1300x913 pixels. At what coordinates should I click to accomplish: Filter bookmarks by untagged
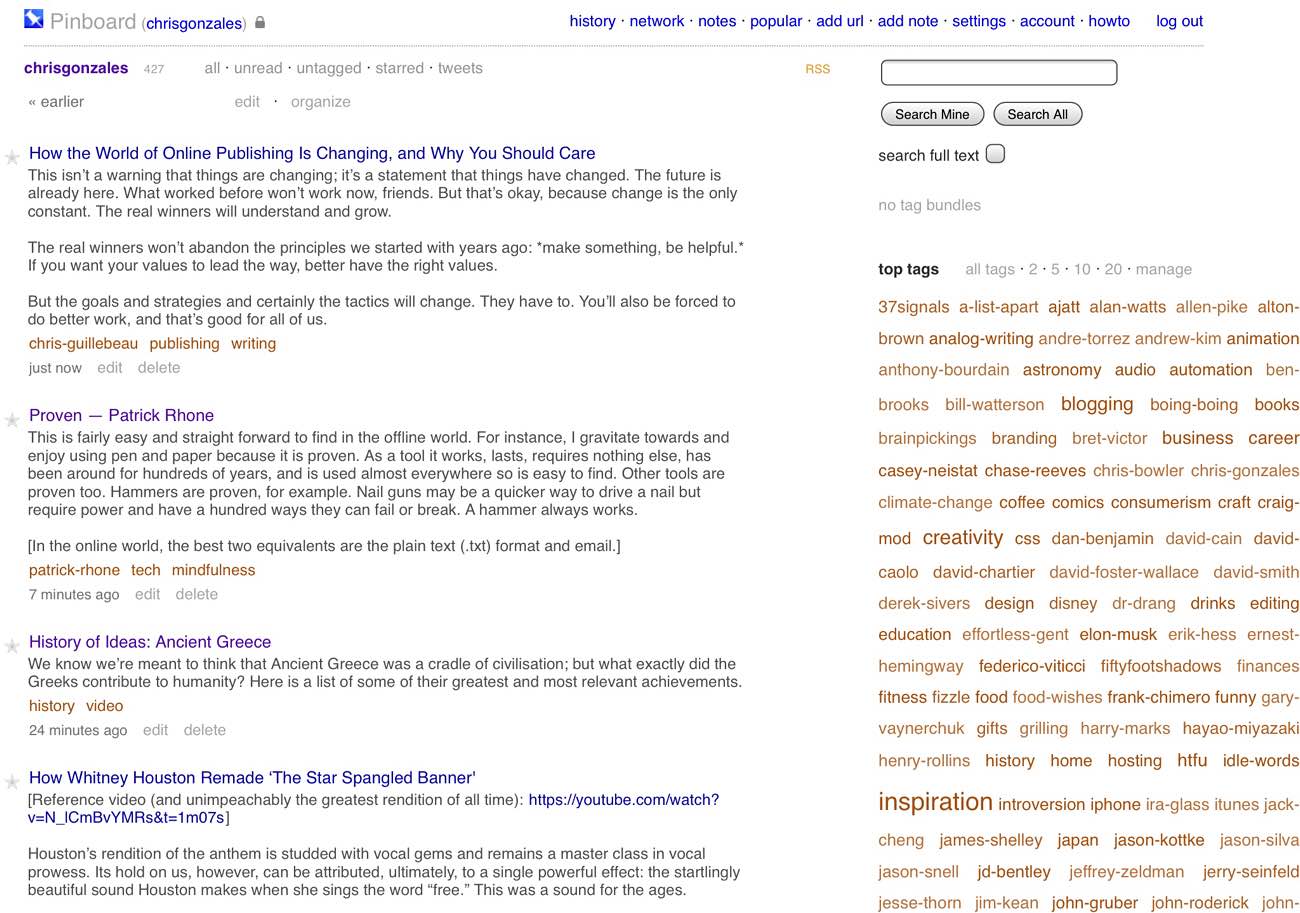(x=329, y=68)
